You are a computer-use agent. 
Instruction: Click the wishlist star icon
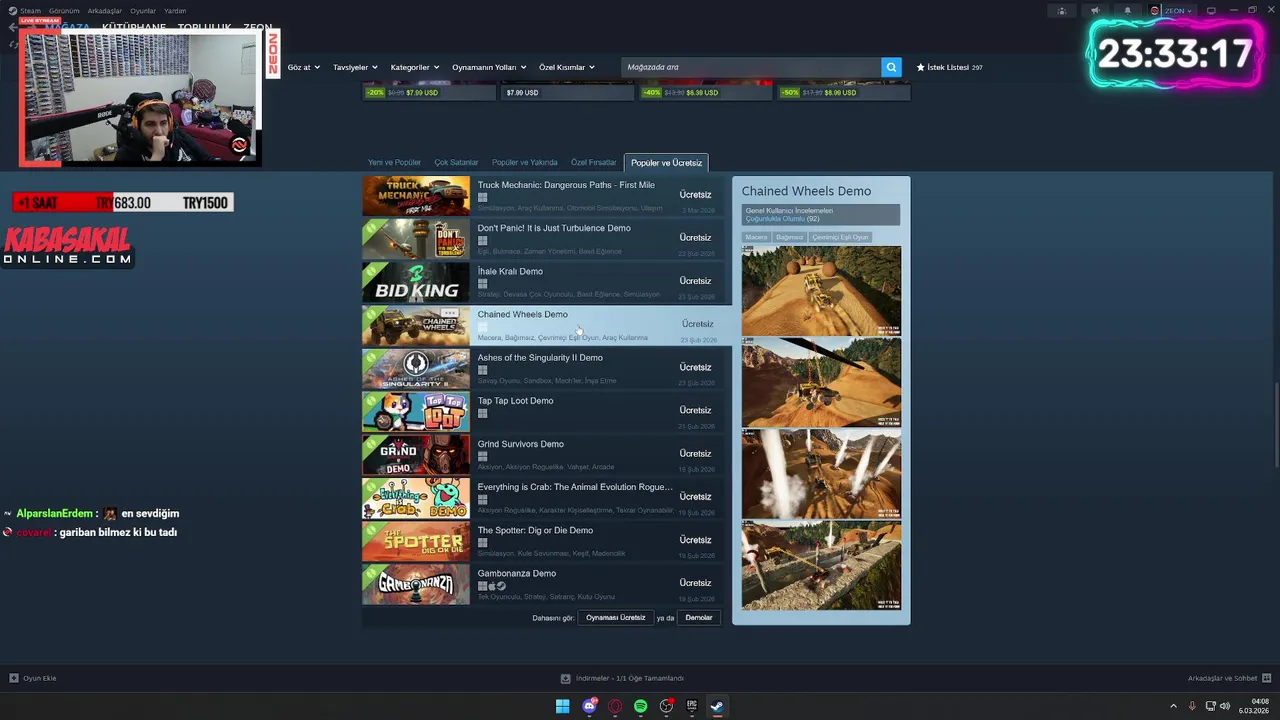921,67
